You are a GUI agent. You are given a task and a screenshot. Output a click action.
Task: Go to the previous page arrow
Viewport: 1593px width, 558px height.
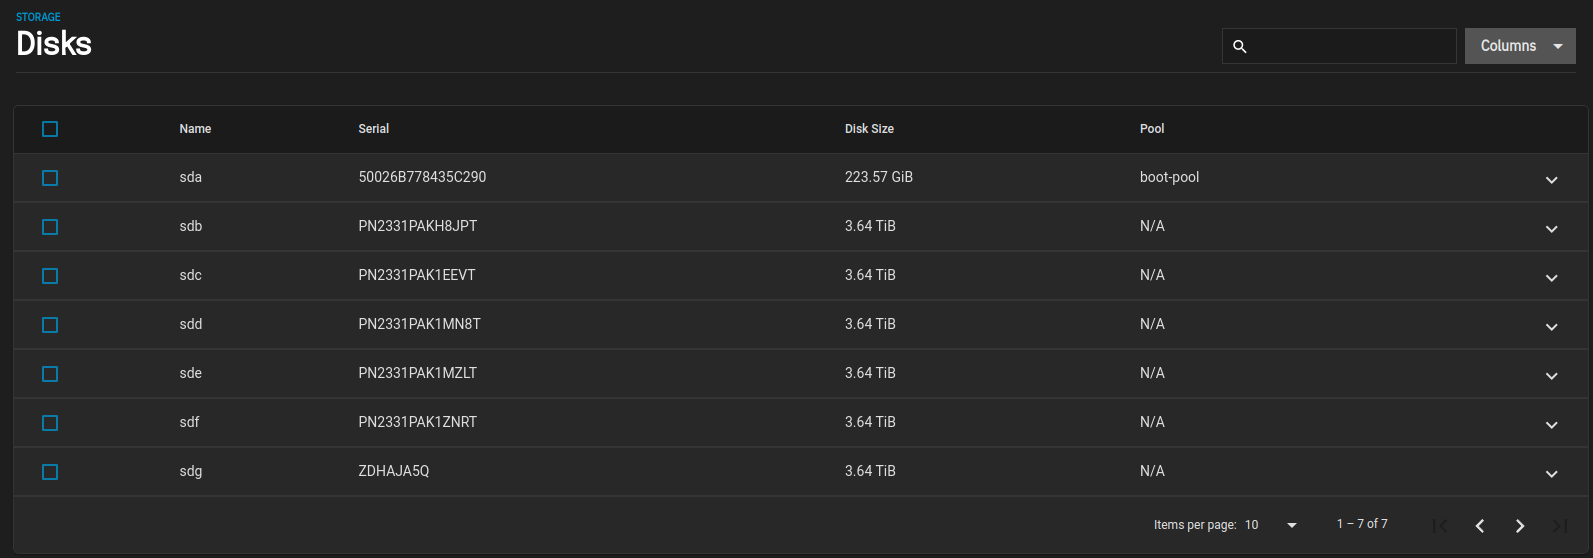[x=1480, y=526]
